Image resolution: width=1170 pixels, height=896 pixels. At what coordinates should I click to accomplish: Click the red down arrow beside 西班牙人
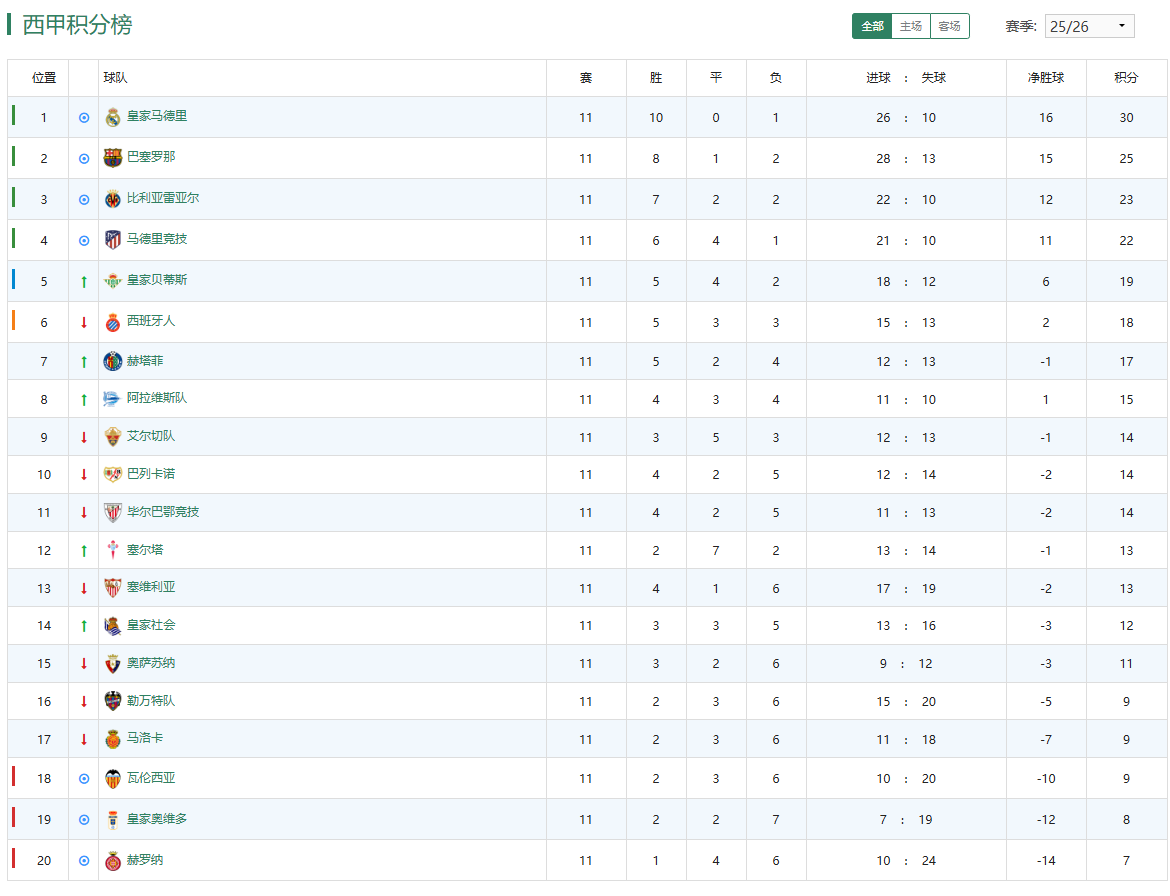point(84,322)
